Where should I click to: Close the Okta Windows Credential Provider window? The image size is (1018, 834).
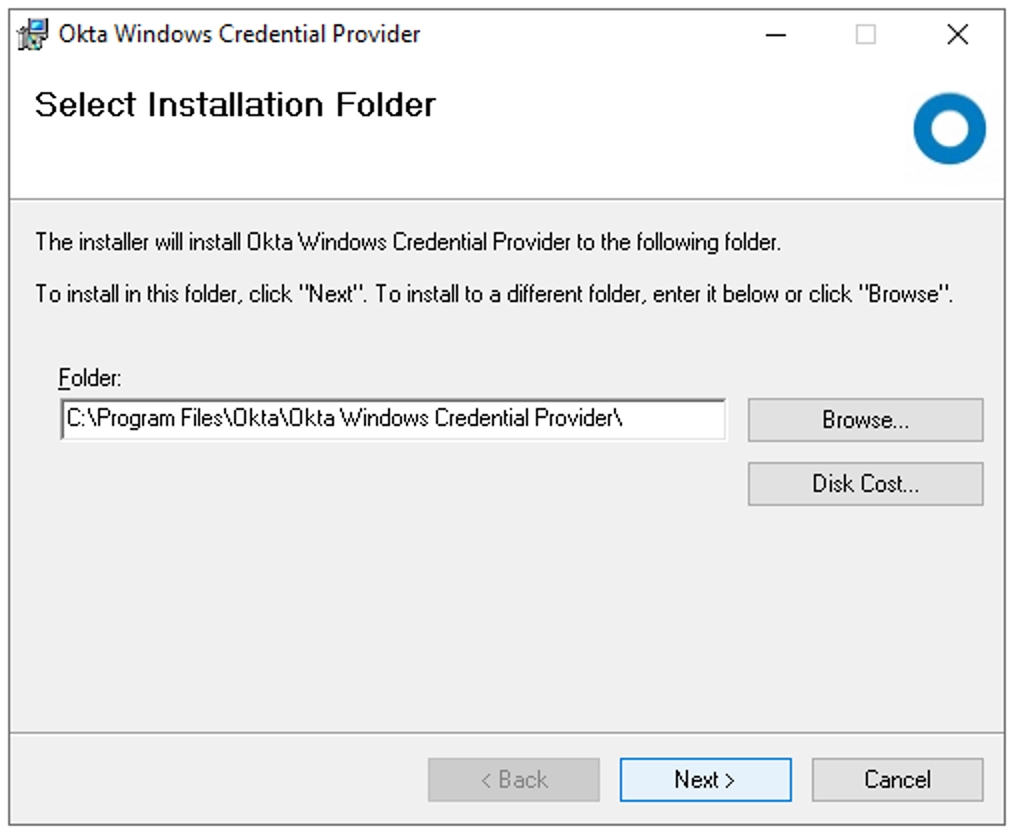coord(958,34)
